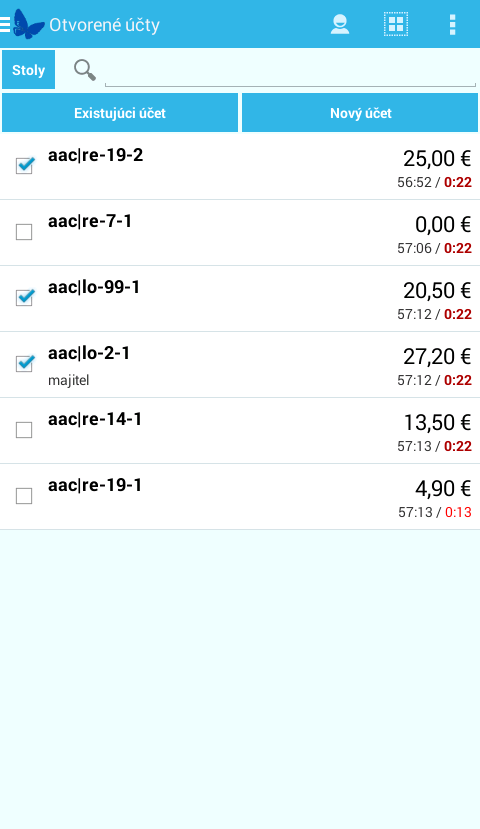The height and width of the screenshot is (829, 480).
Task: Uncheck the aac|lo-2-1 majitel checkbox
Action: point(24,364)
